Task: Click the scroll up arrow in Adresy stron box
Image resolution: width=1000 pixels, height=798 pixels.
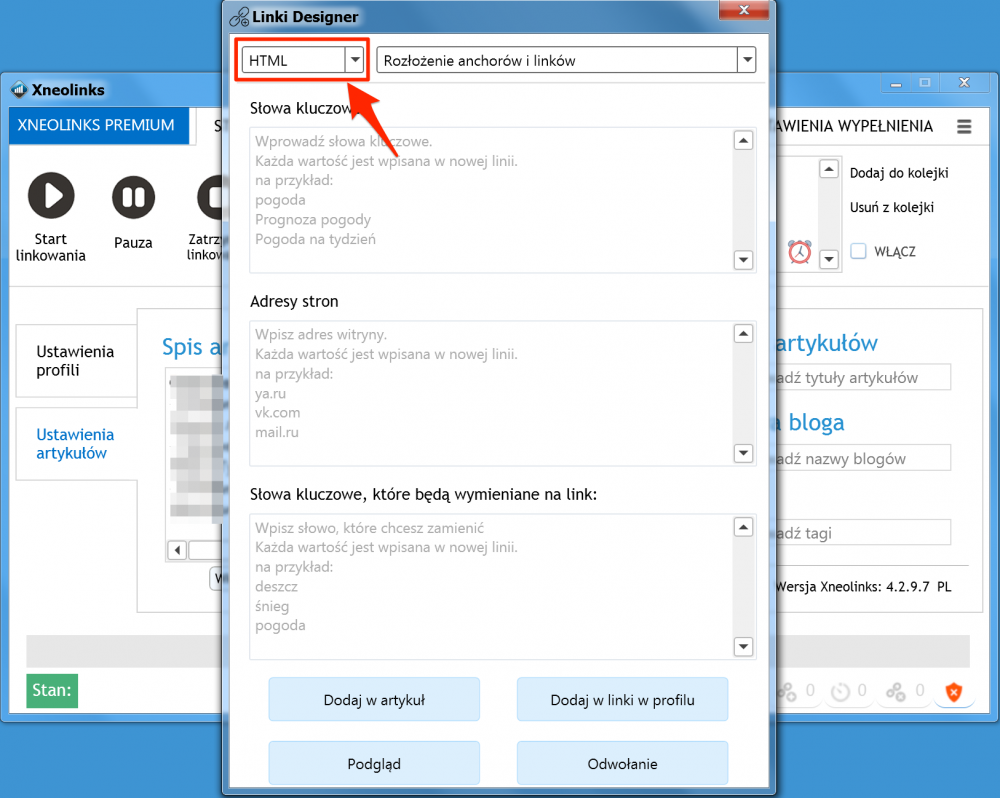Action: [x=744, y=334]
